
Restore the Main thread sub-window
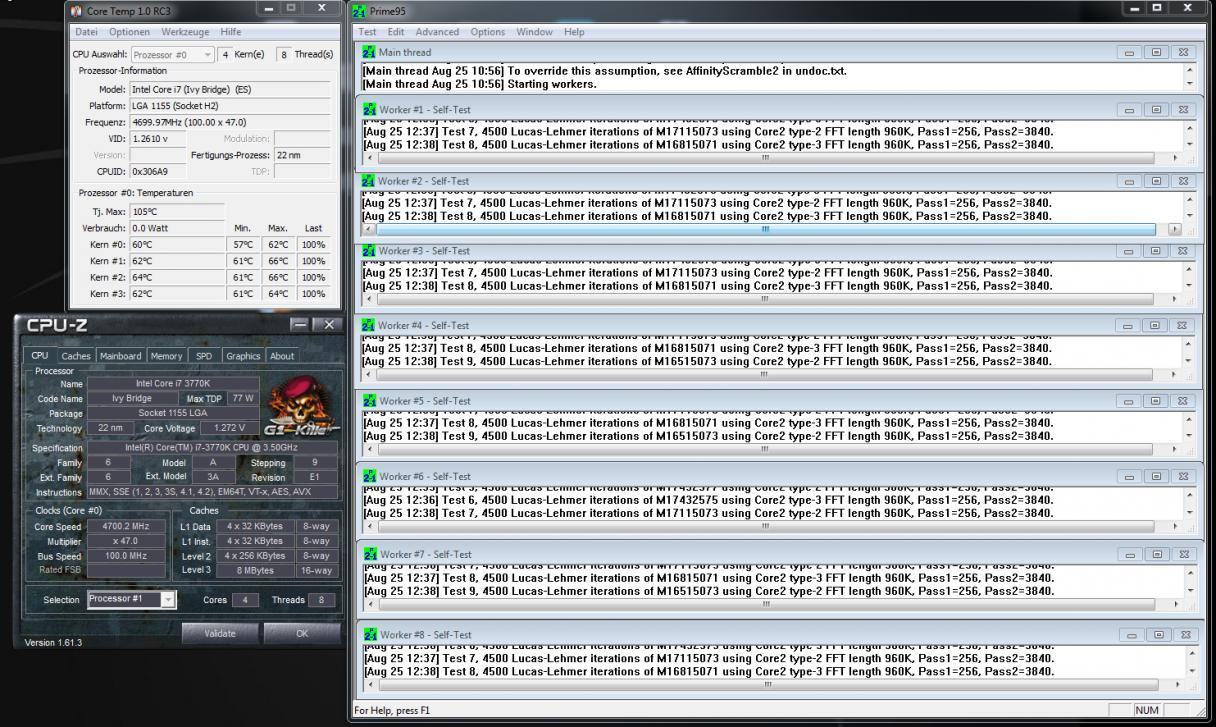[1155, 52]
